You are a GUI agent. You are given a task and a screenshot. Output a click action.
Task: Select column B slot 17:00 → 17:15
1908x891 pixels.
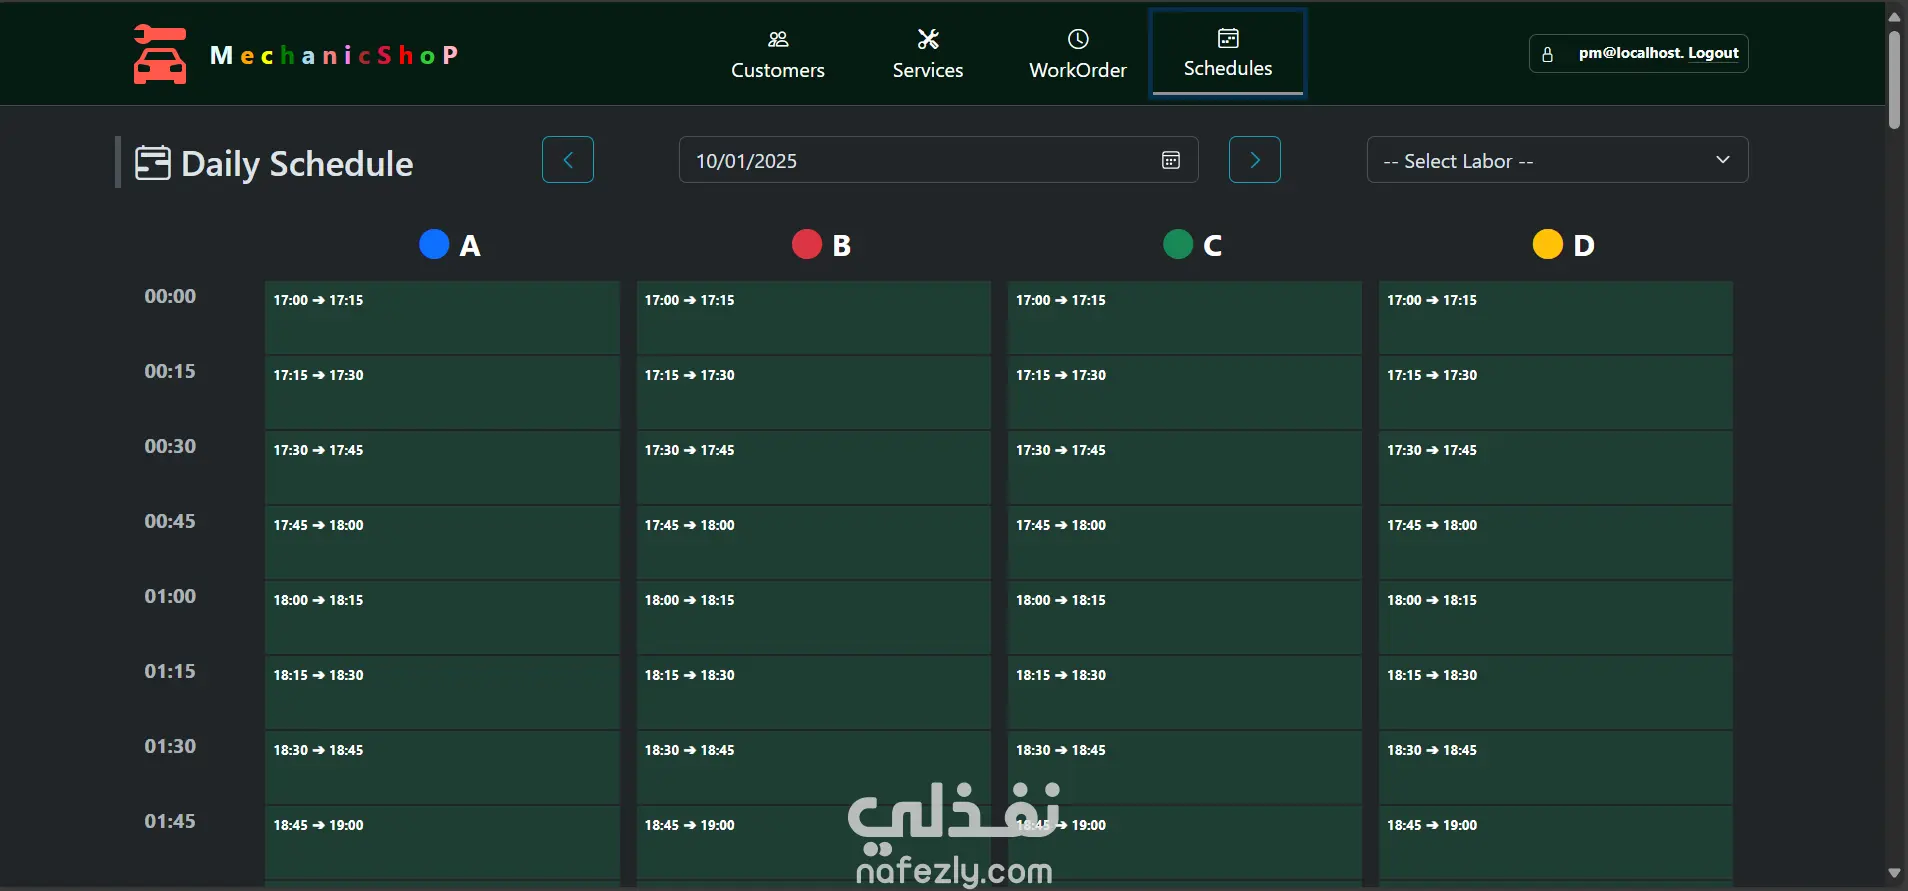[x=814, y=317]
